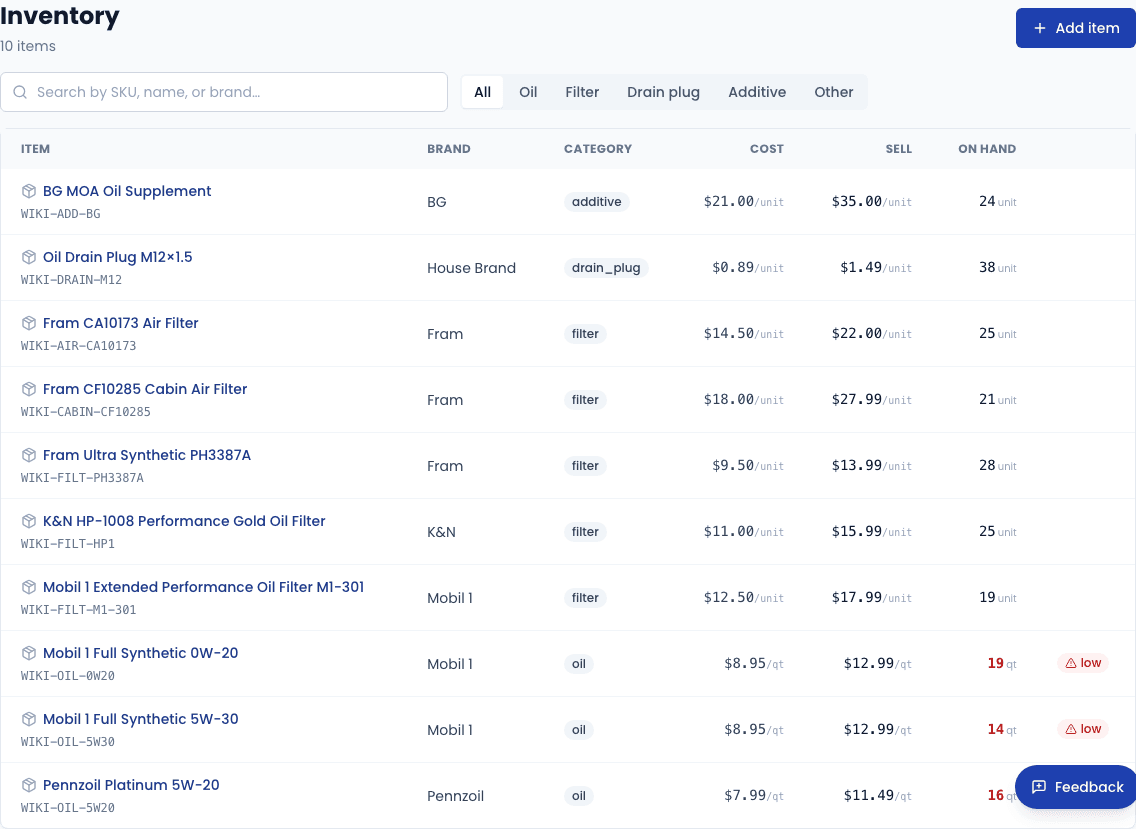Click the CATEGORY column header
This screenshot has height=829, width=1136.
pos(598,149)
